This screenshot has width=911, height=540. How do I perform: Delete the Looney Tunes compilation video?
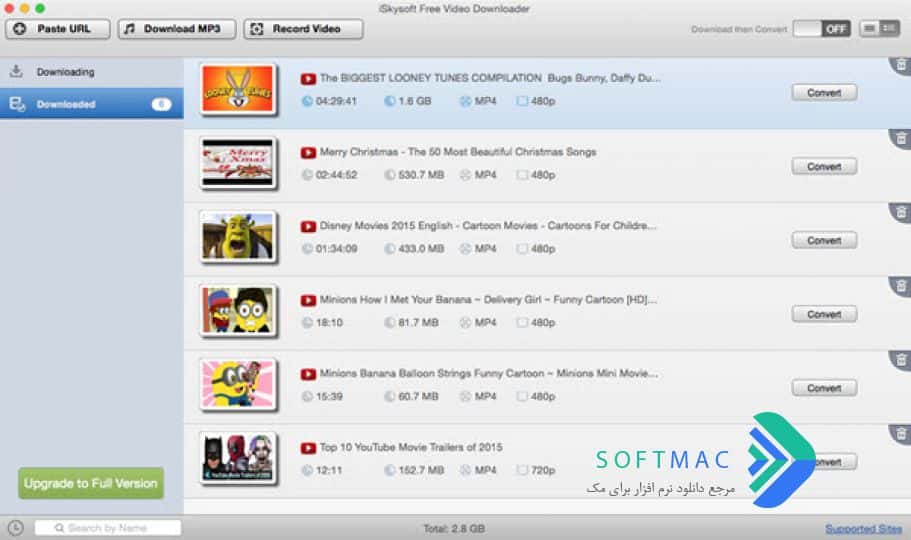click(x=901, y=65)
